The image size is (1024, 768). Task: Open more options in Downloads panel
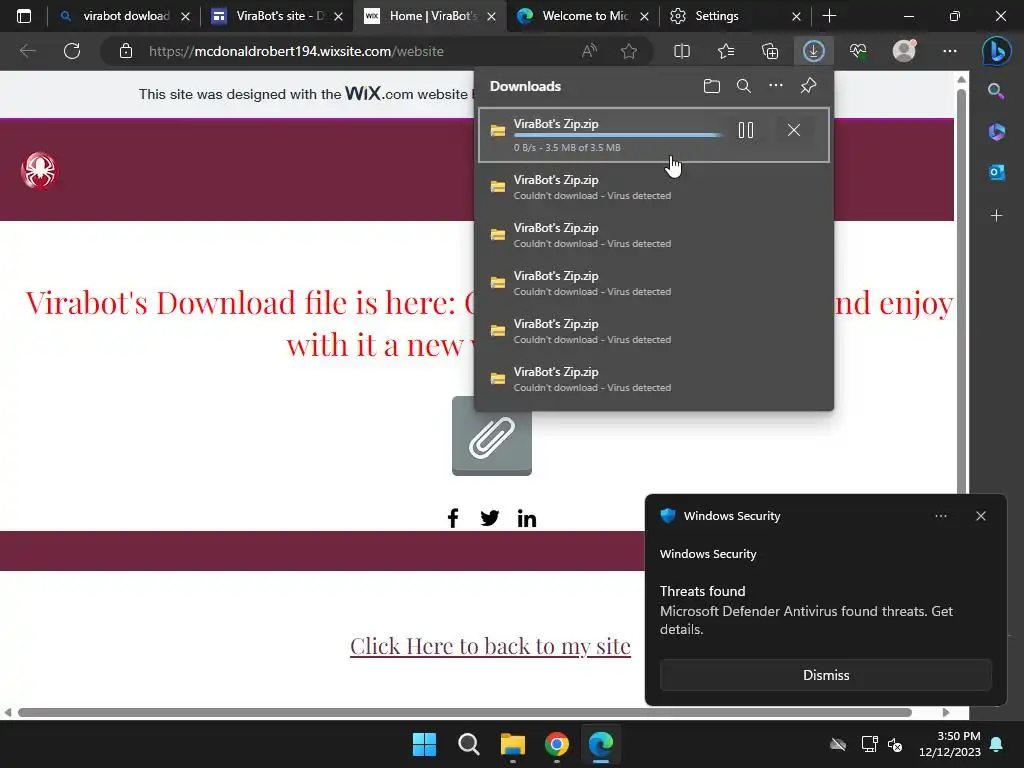click(775, 86)
